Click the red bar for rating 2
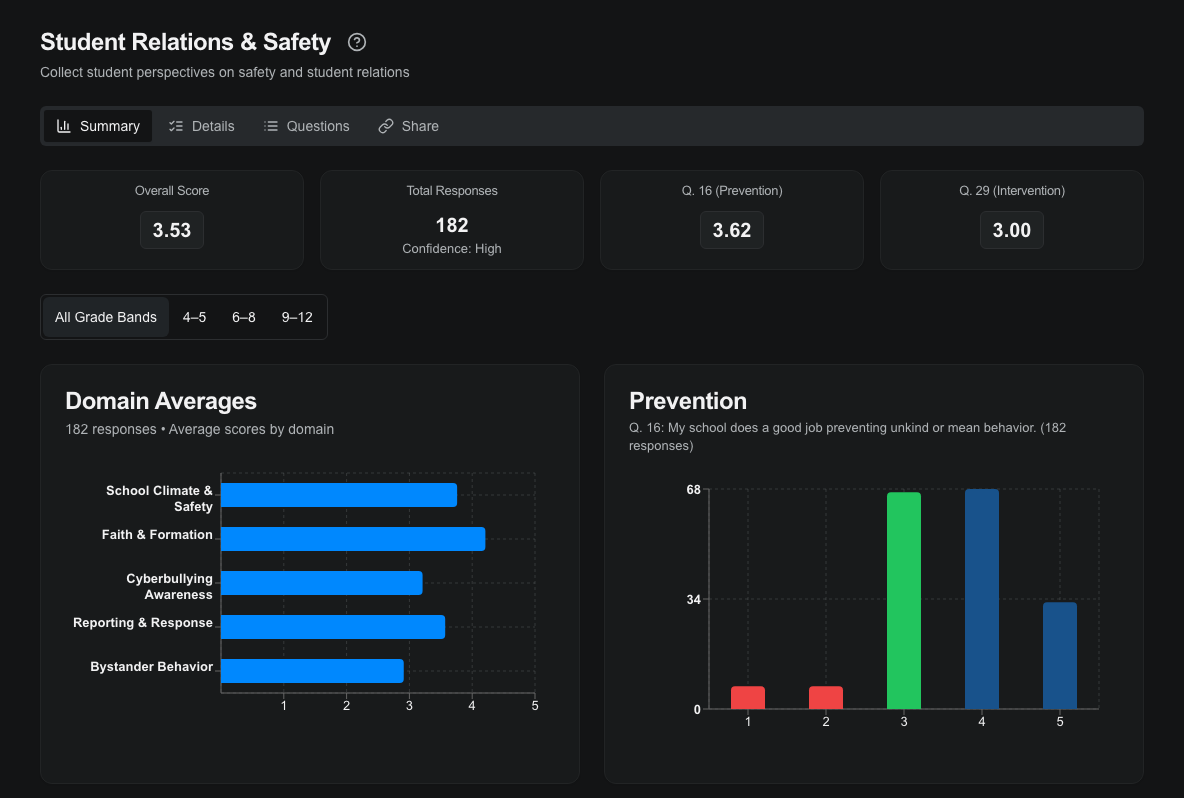The image size is (1184, 798). tap(826, 698)
